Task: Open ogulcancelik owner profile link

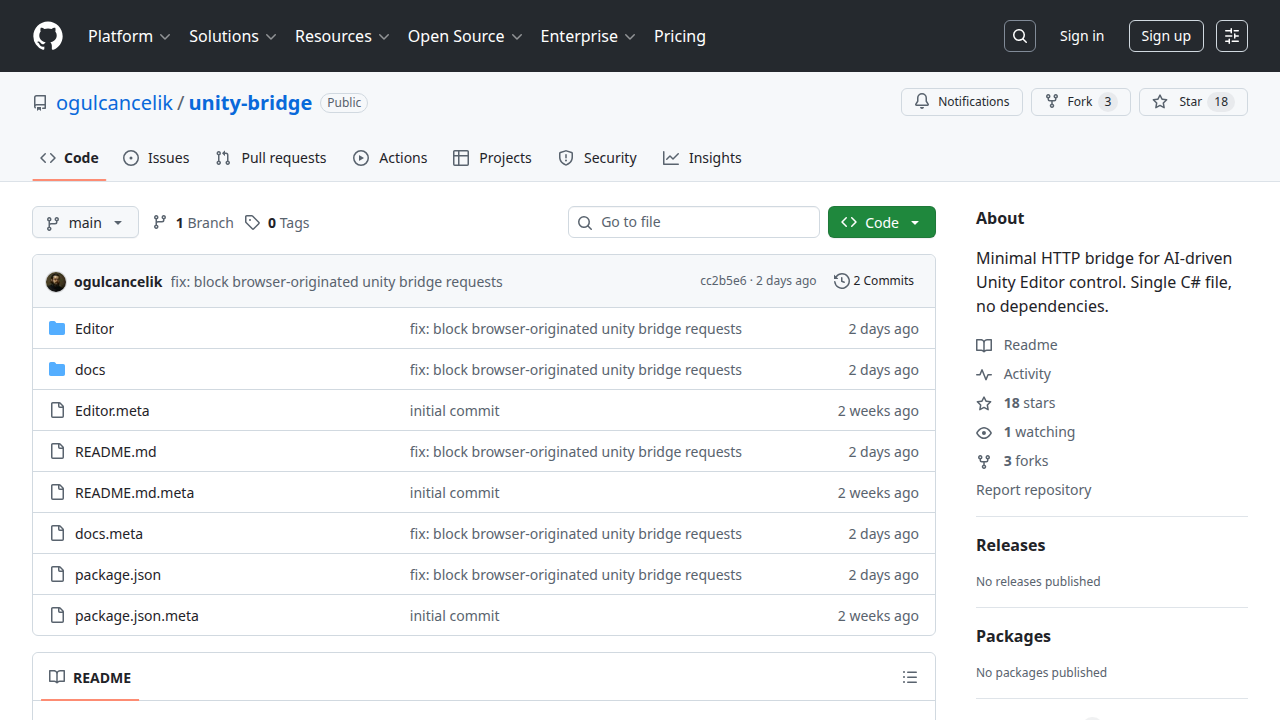Action: (x=115, y=103)
